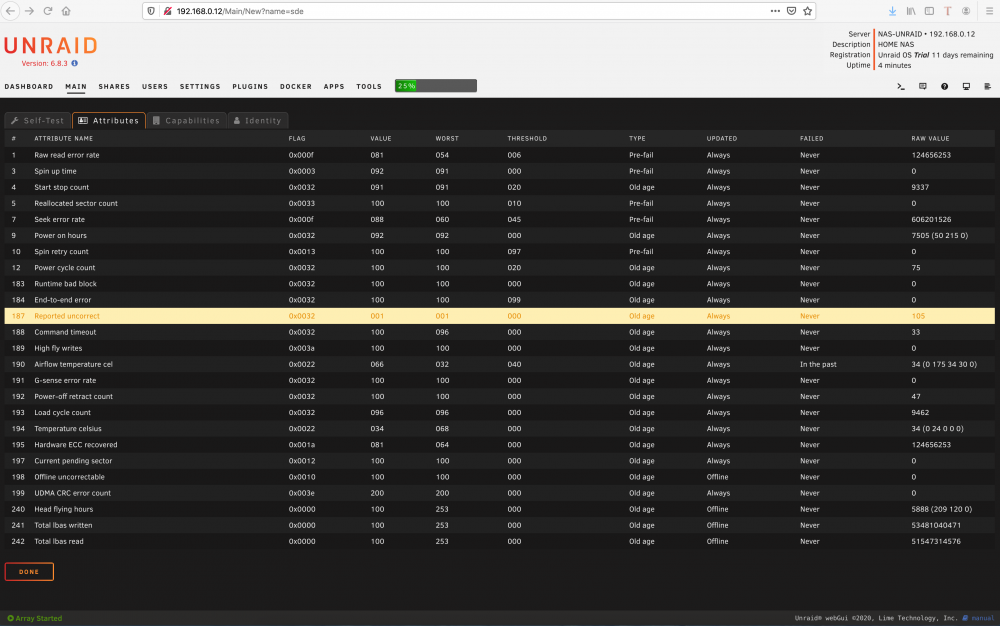
Task: Click the Reported uncorrect attribute row
Action: pos(499,316)
